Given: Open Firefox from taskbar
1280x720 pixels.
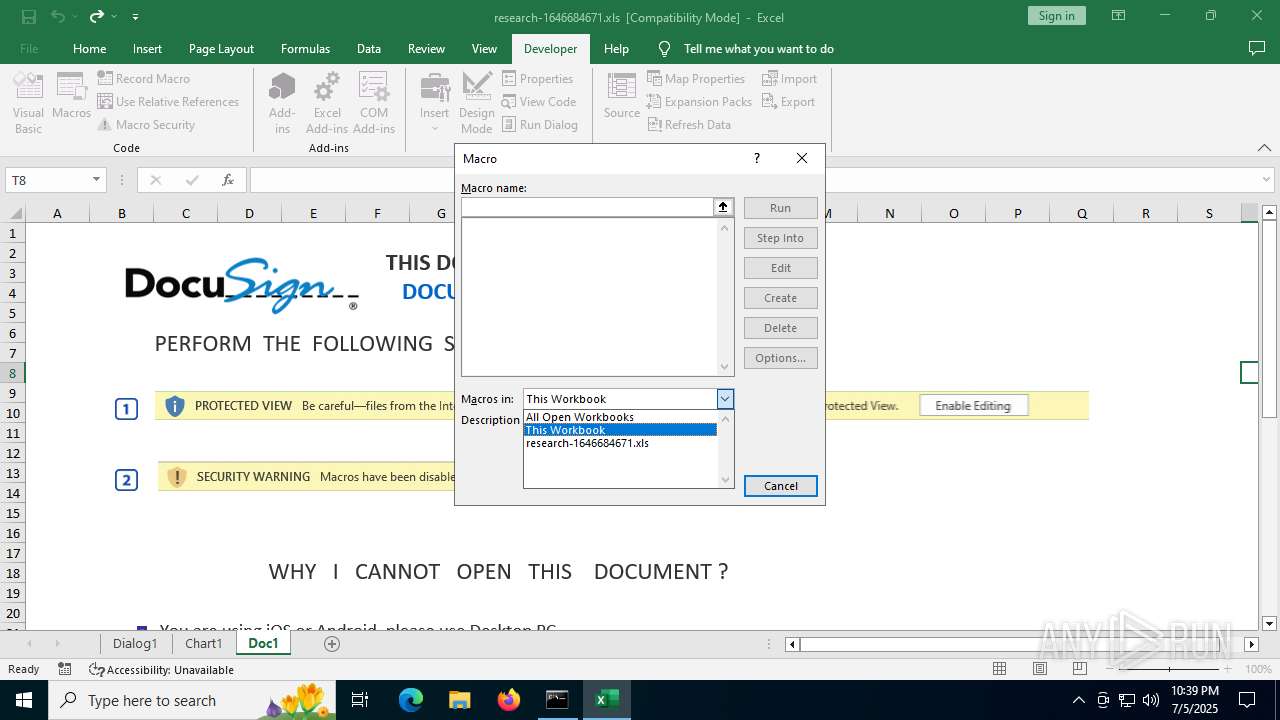Looking at the screenshot, I should click(x=509, y=700).
